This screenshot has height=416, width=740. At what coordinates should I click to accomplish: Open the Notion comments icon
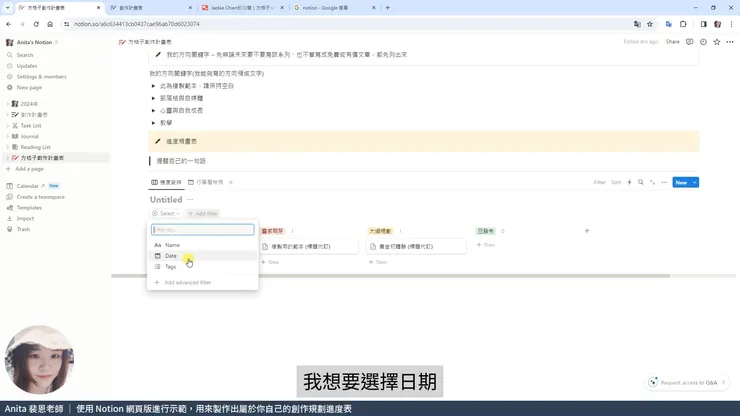[x=690, y=42]
